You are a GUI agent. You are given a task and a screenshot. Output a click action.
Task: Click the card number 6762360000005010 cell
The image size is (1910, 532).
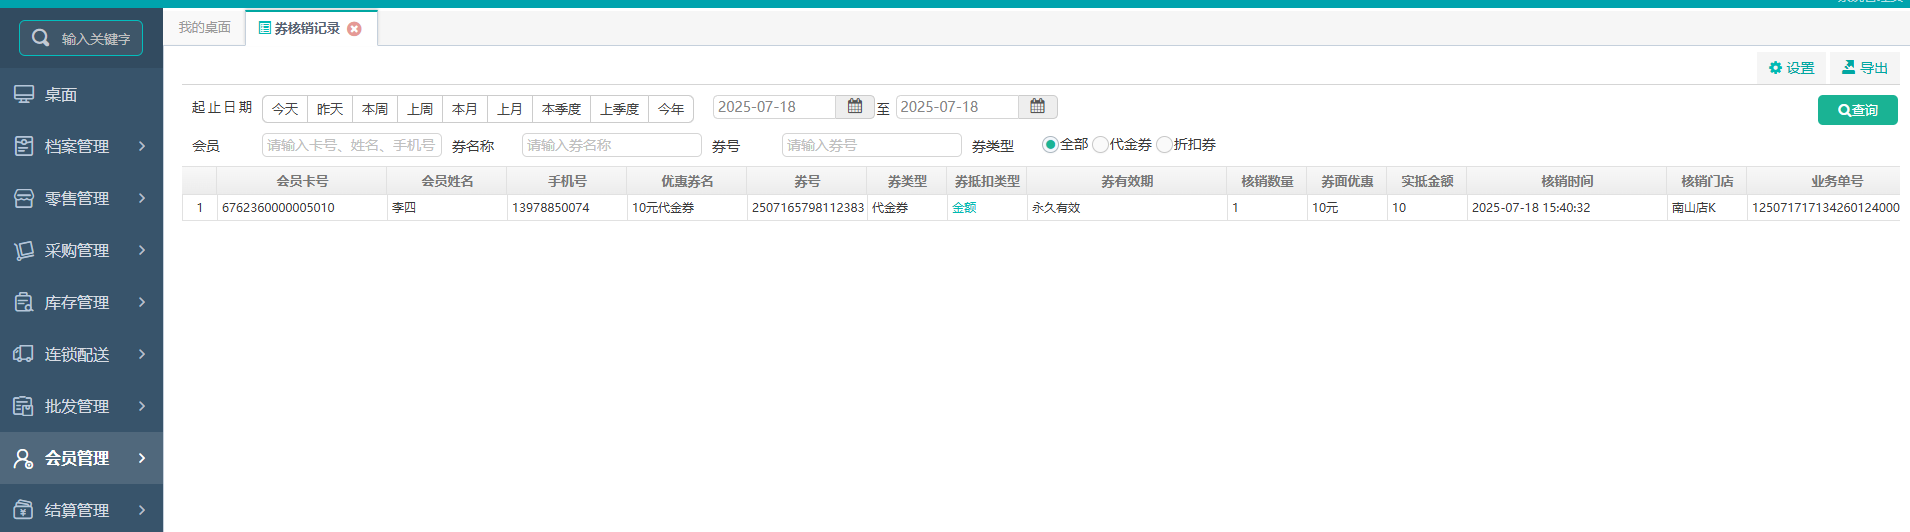302,208
